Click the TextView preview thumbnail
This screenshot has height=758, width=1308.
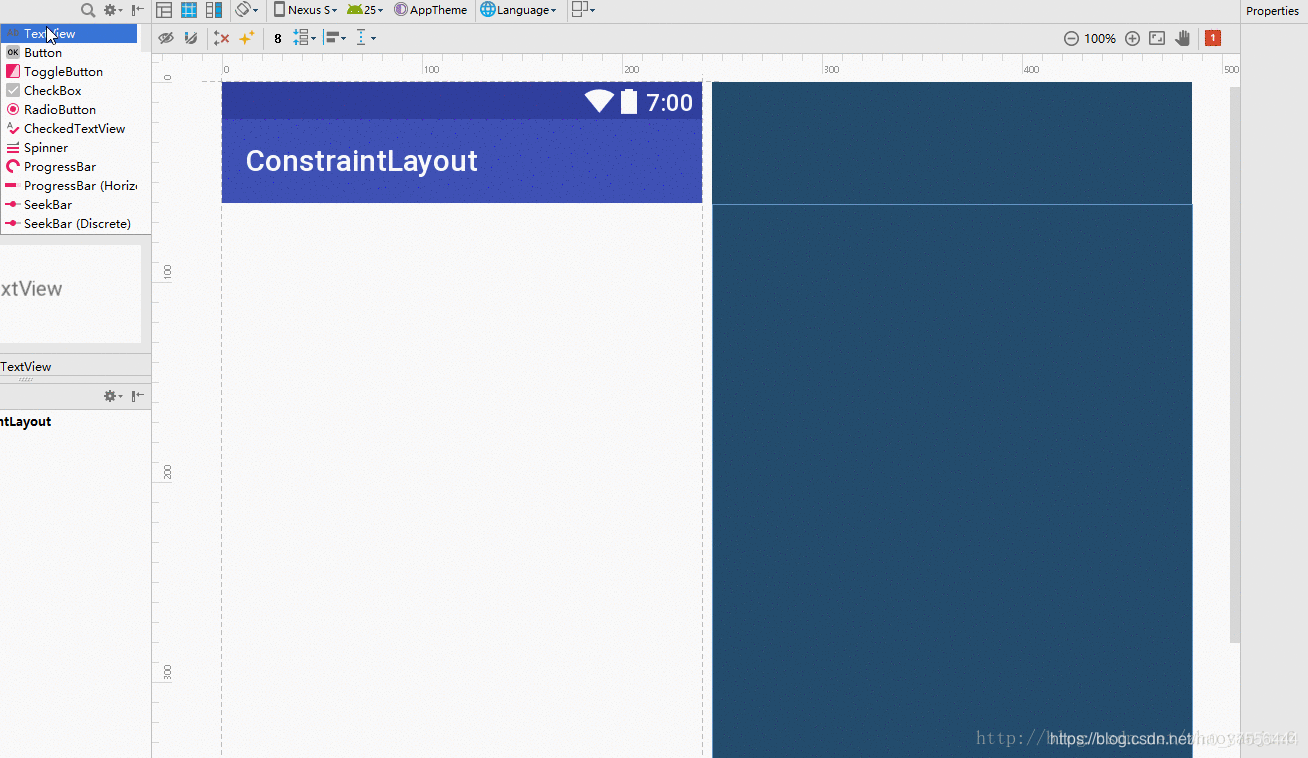(x=70, y=294)
